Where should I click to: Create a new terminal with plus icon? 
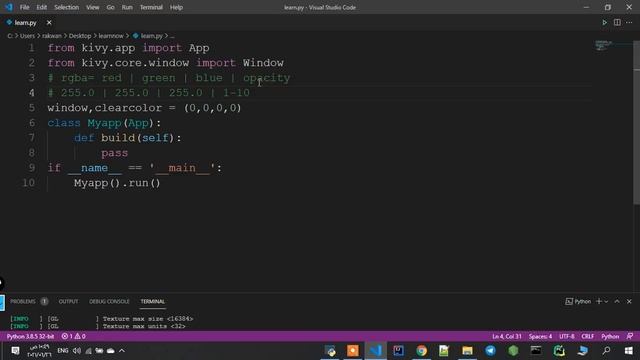(x=599, y=302)
